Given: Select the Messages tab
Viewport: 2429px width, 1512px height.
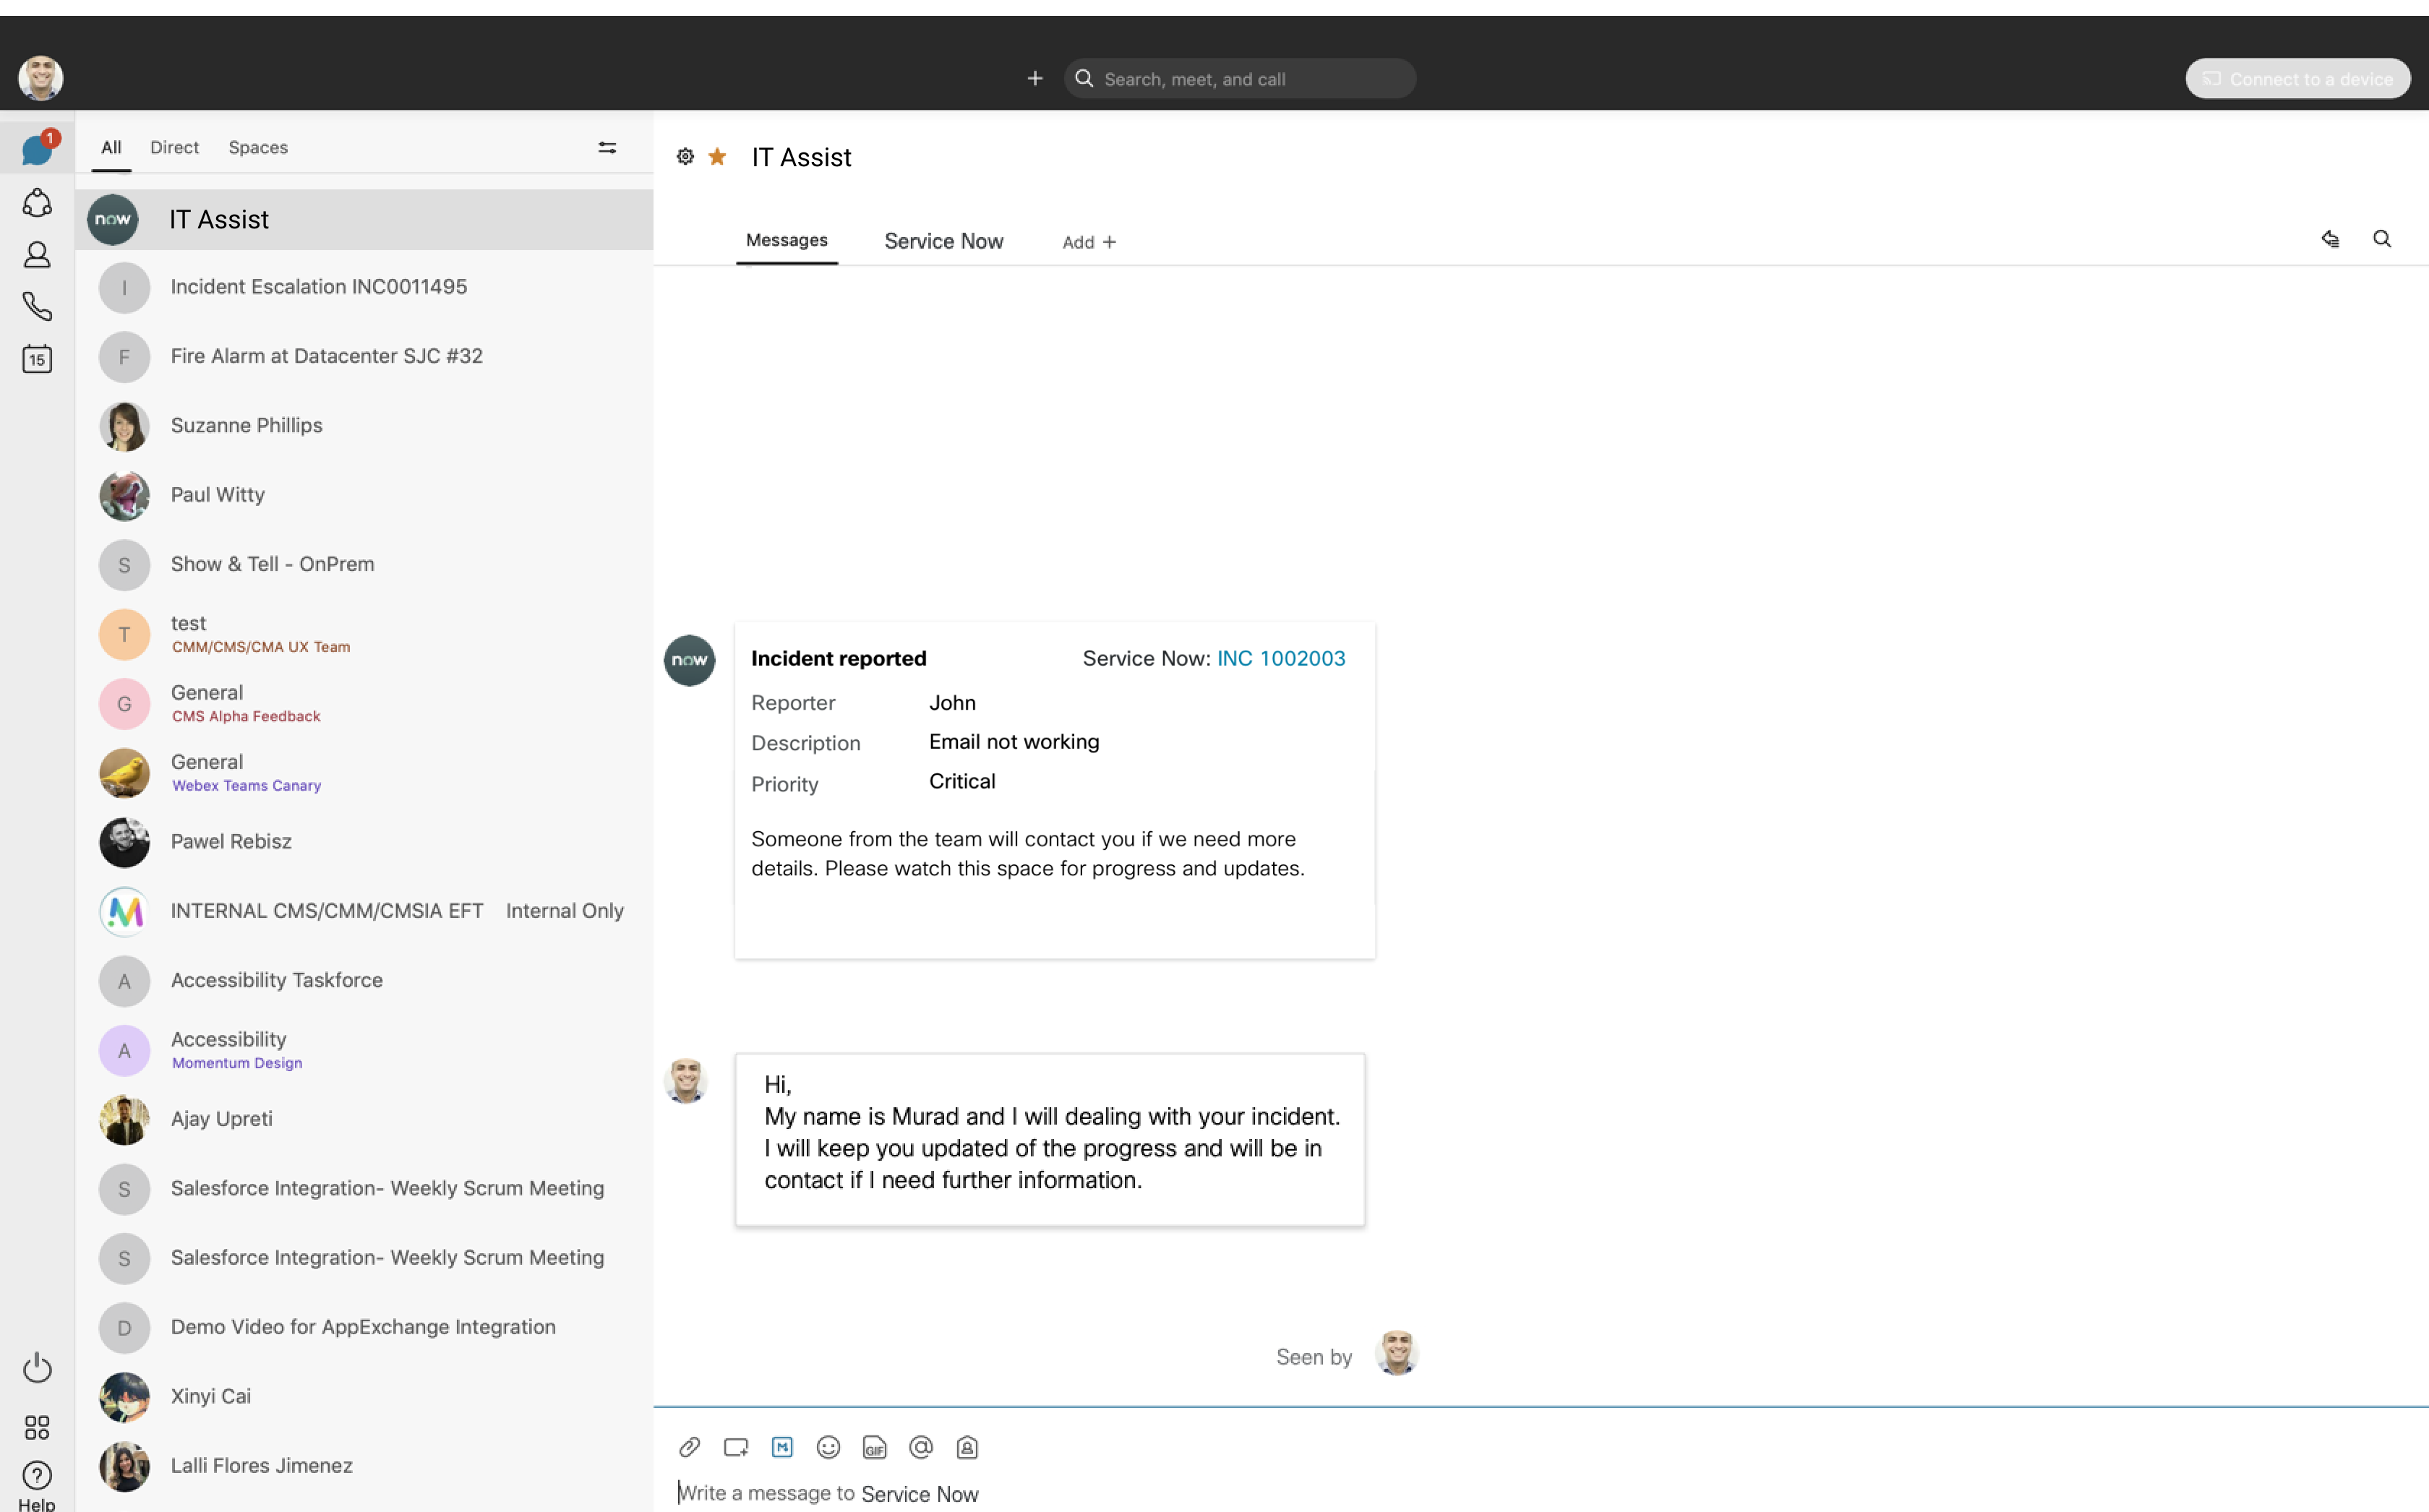Looking at the screenshot, I should pos(787,240).
